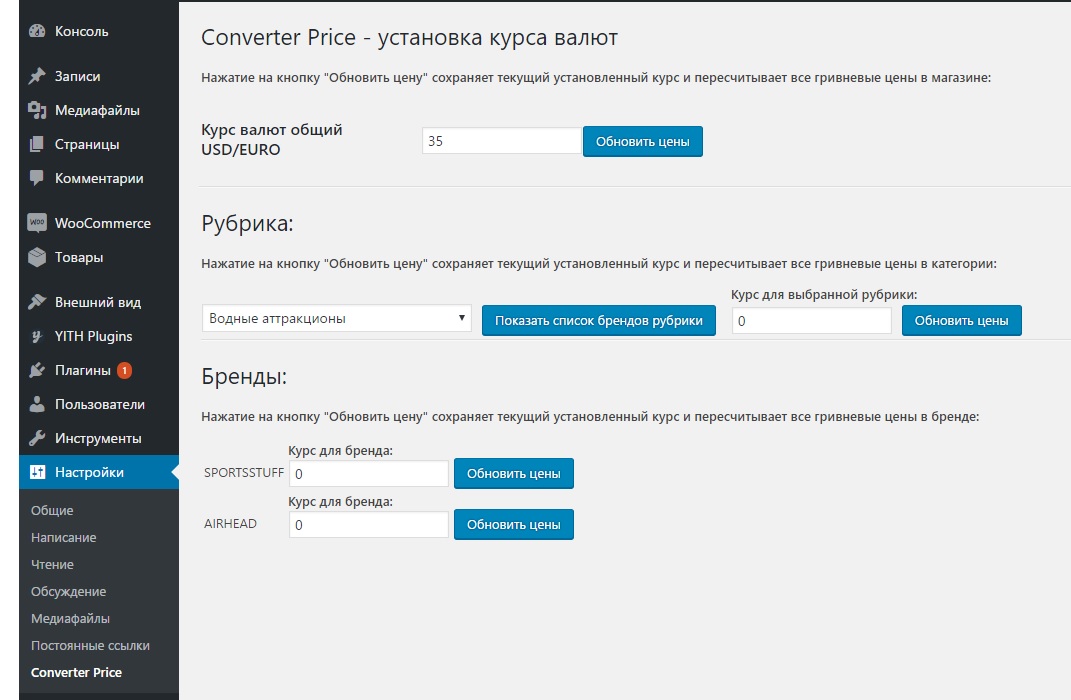This screenshot has width=1071, height=700.
Task: Click the YITH Plugins icon
Action: [x=37, y=337]
